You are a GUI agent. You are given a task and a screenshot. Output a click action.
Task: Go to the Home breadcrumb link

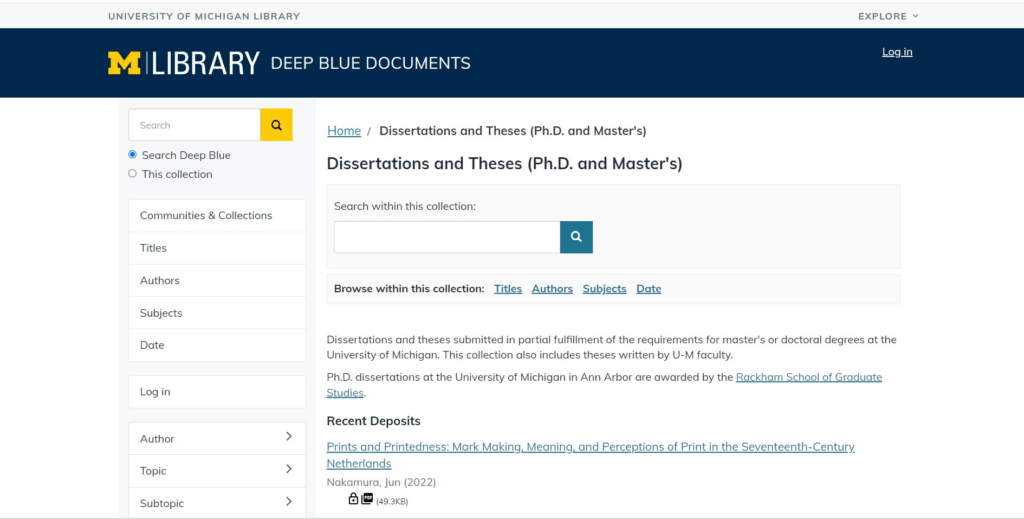(344, 131)
